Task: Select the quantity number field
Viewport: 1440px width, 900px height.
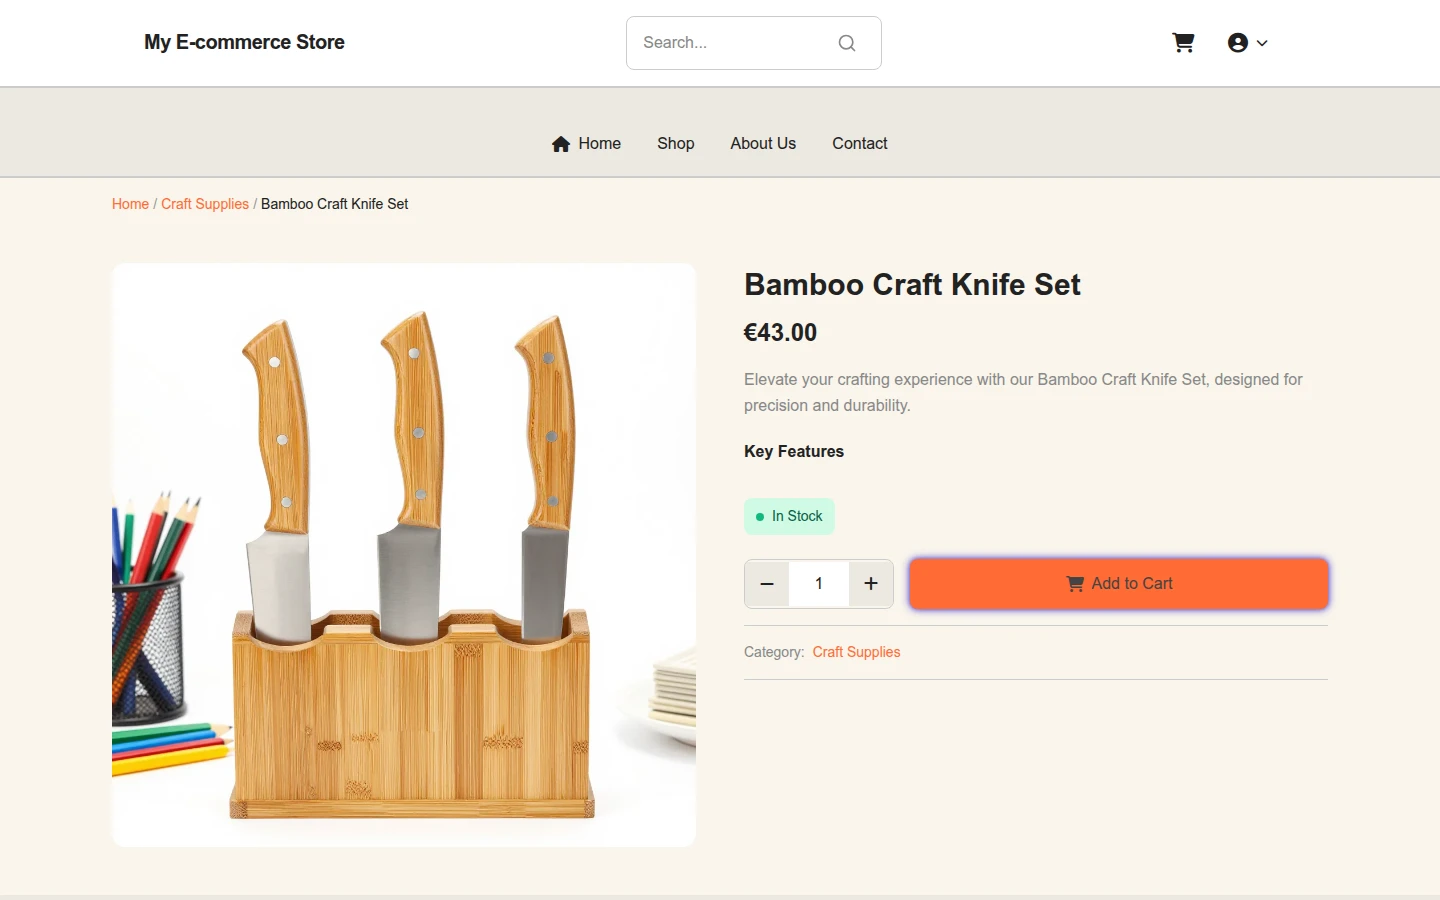Action: click(x=819, y=584)
